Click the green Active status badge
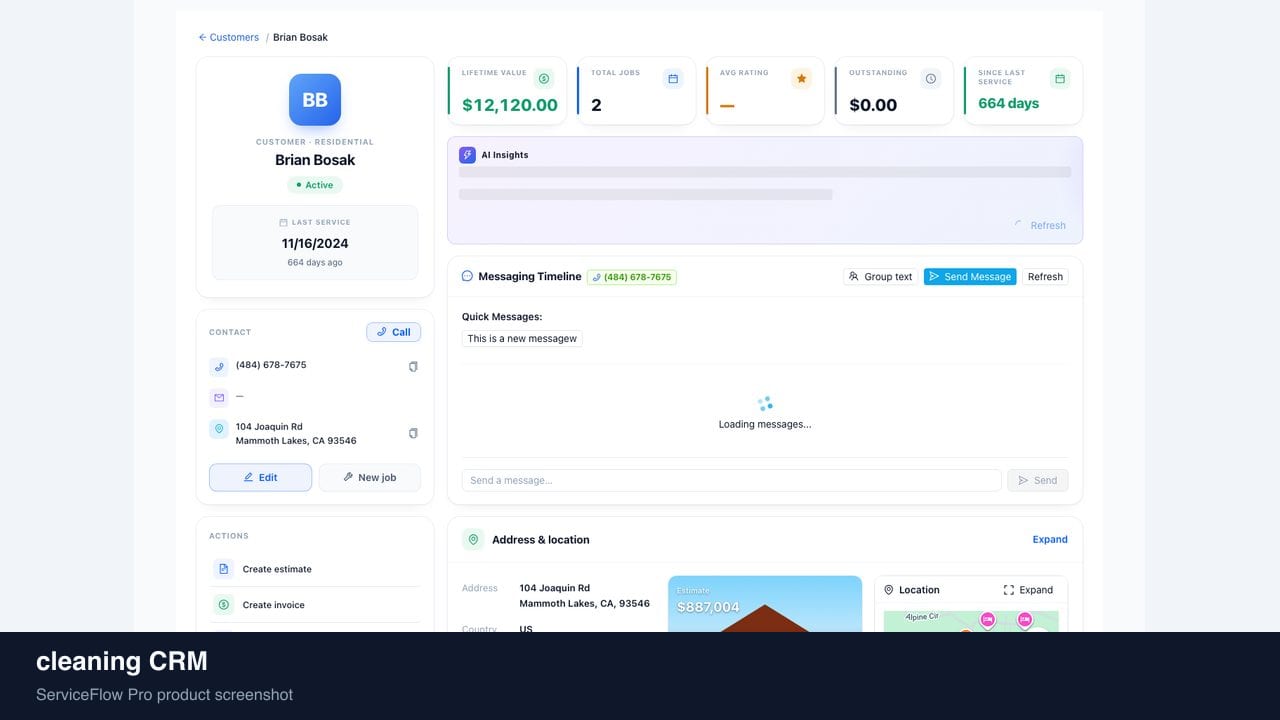The width and height of the screenshot is (1280, 720). tap(315, 185)
